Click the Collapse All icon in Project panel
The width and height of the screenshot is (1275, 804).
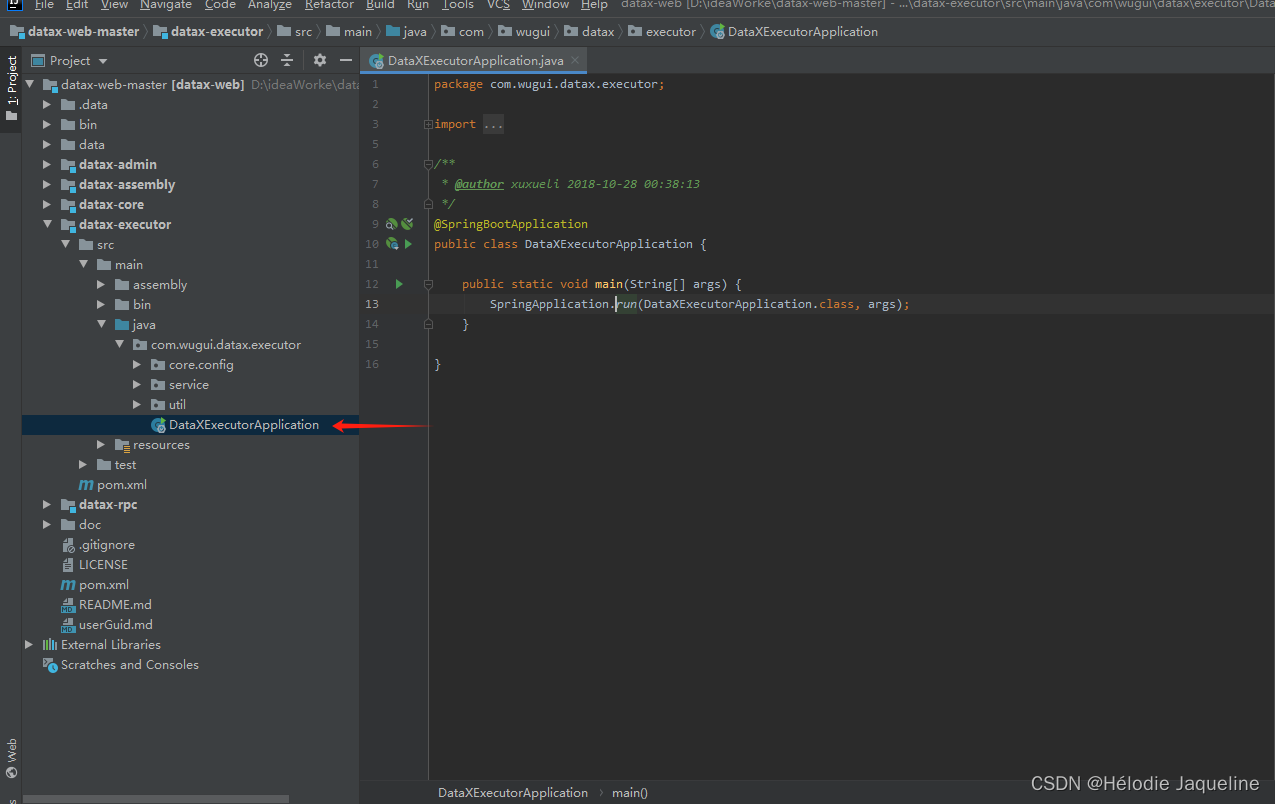tap(287, 61)
